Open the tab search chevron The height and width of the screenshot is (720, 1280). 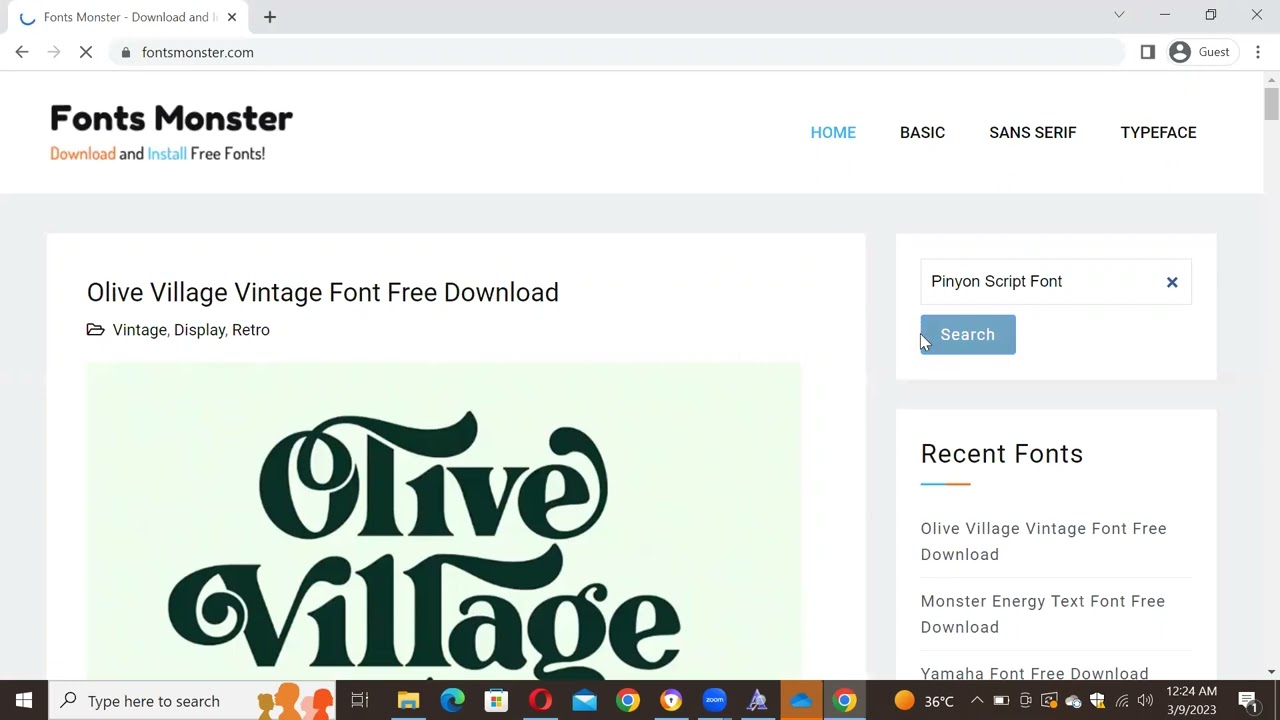point(1119,15)
